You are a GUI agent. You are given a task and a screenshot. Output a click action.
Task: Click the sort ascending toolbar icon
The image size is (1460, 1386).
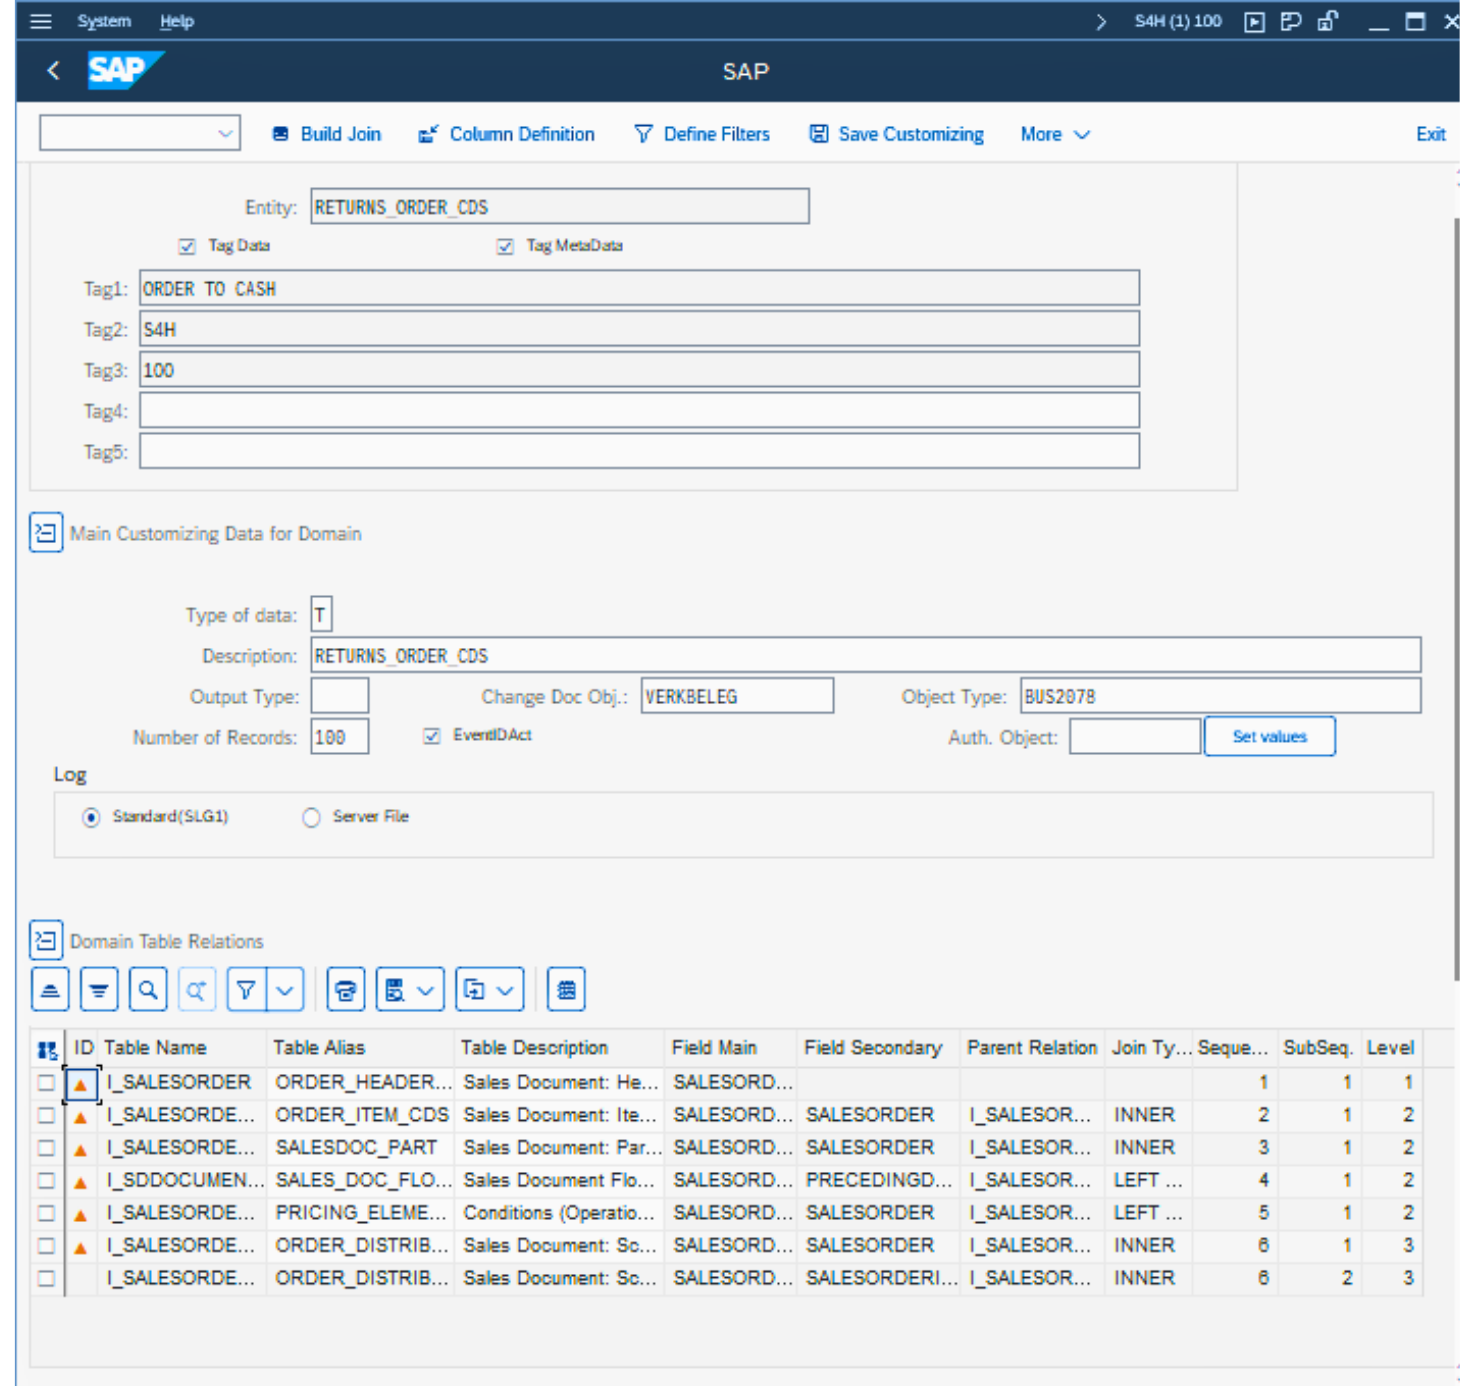point(50,990)
